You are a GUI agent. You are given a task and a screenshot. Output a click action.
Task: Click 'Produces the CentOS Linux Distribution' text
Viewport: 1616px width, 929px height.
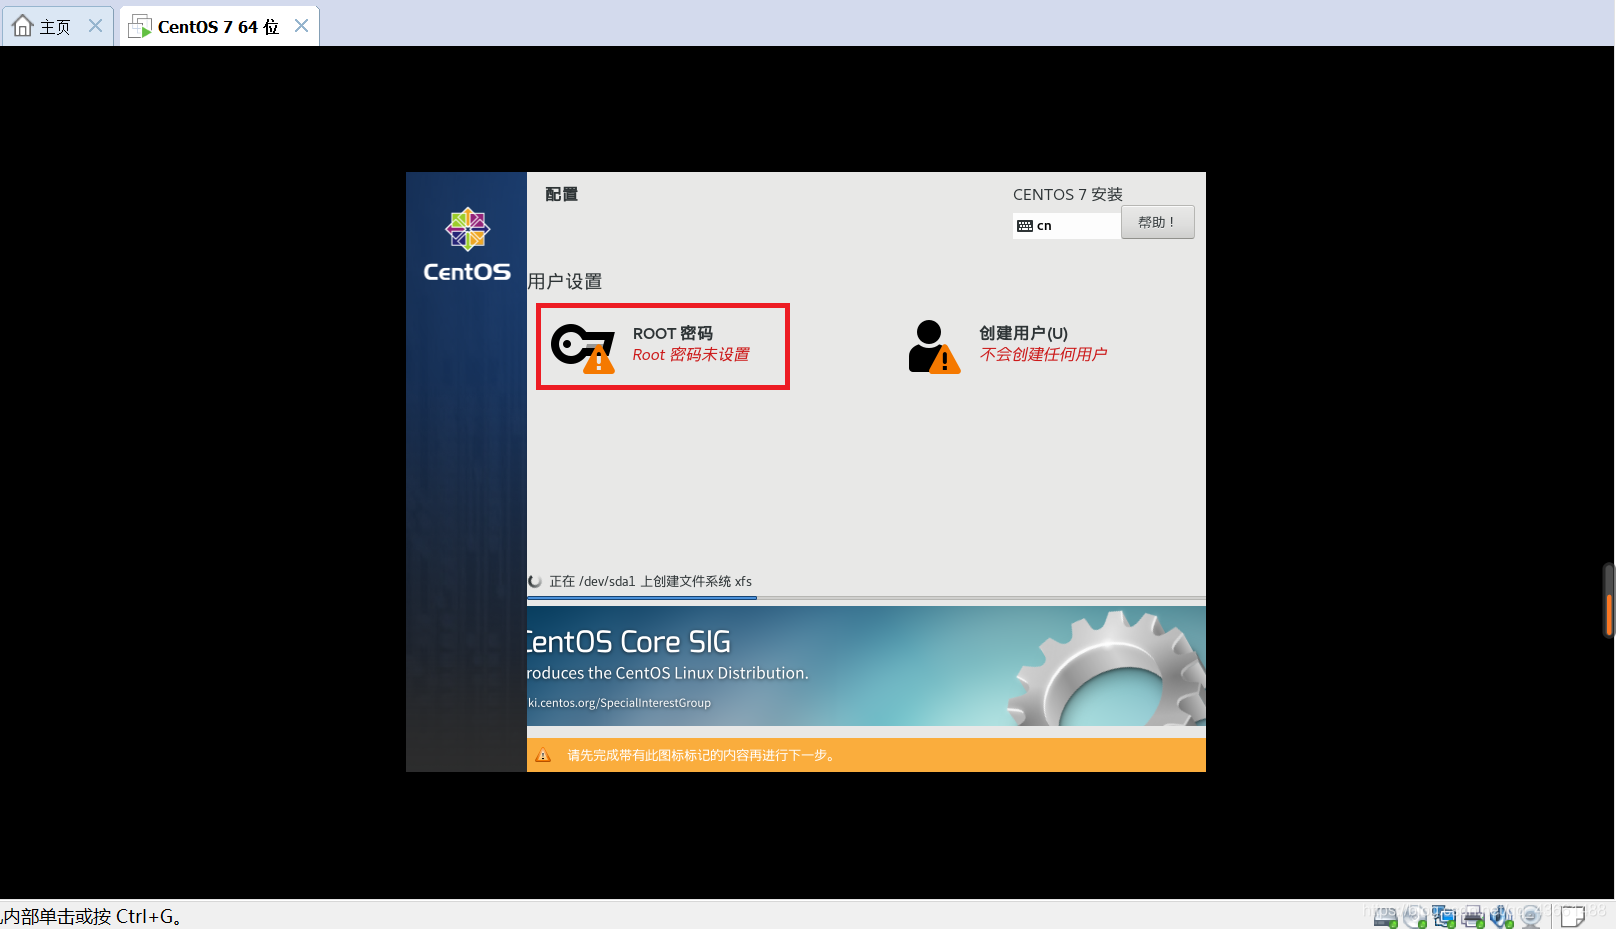pos(668,673)
